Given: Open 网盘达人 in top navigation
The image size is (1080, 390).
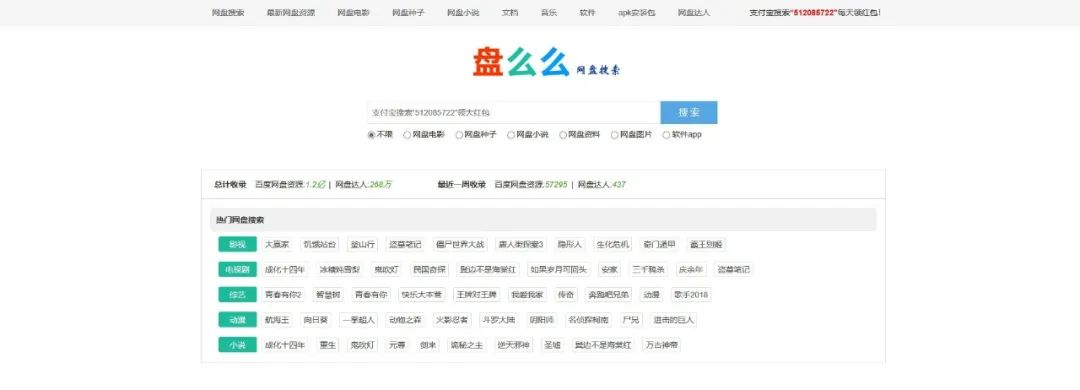Looking at the screenshot, I should coord(694,12).
